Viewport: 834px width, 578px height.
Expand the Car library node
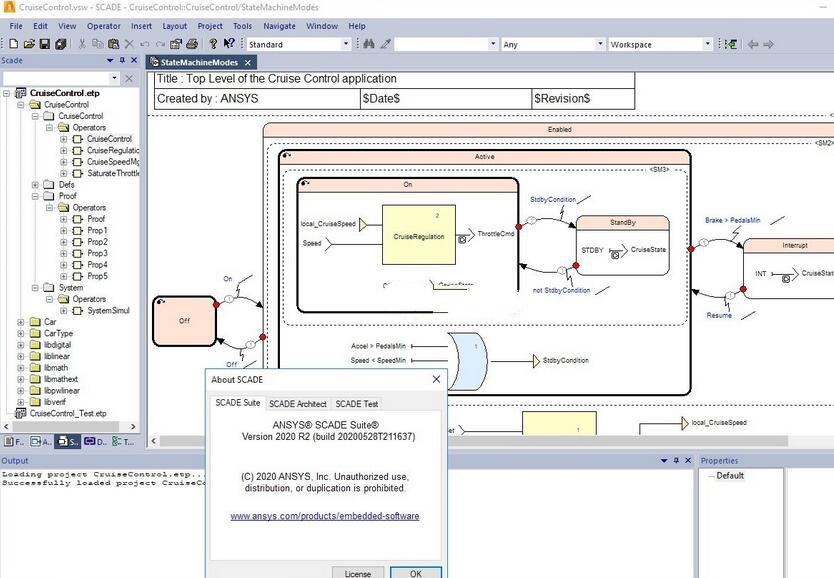tap(21, 322)
